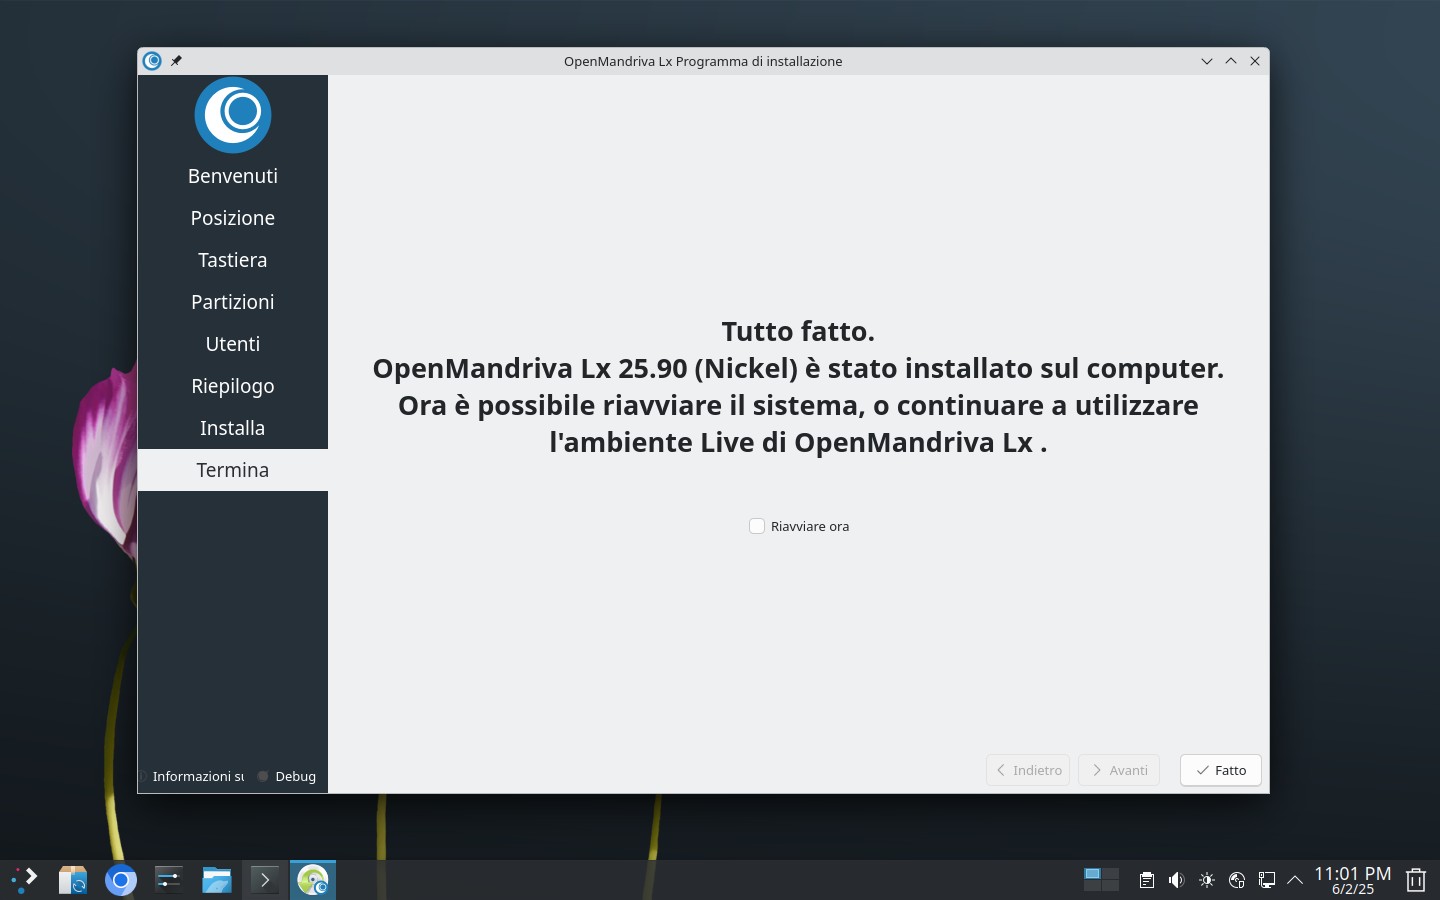Open the Chromium browser from taskbar
This screenshot has width=1440, height=900.
(x=121, y=880)
